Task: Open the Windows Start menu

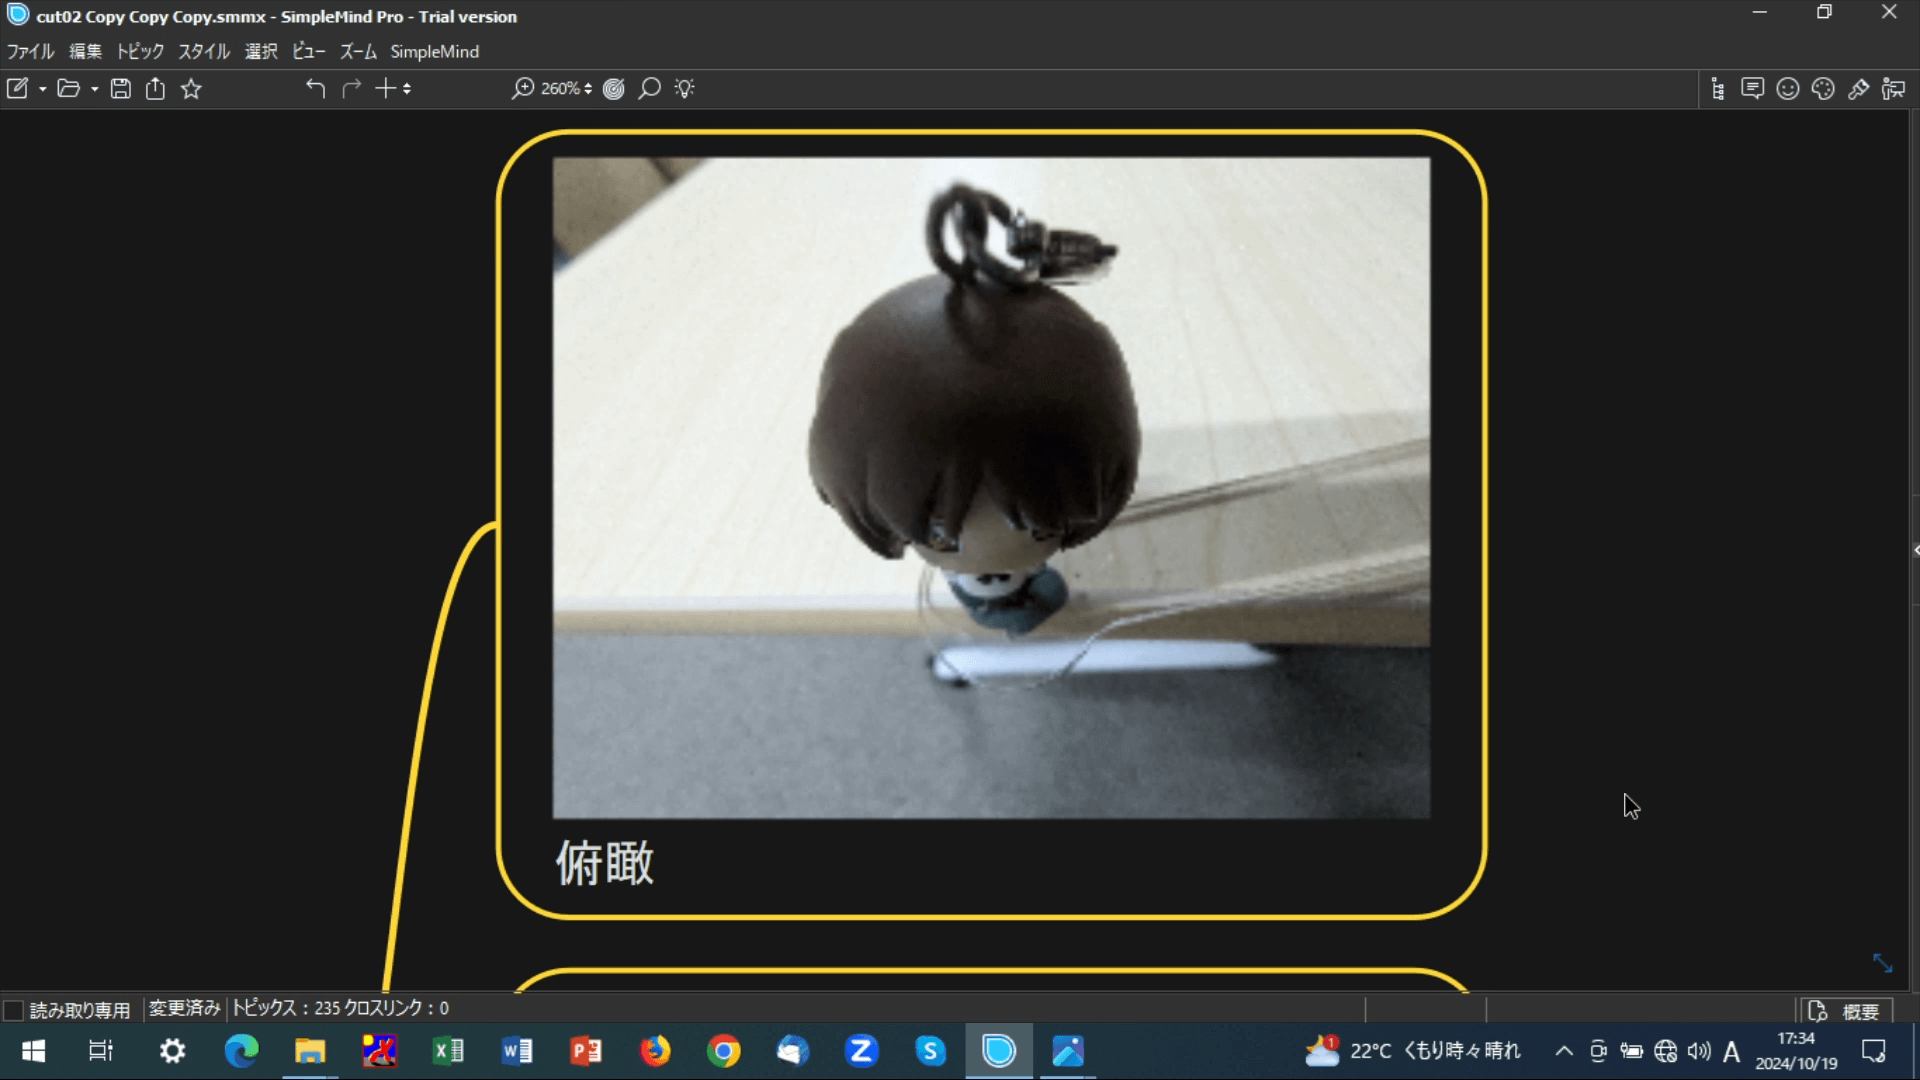Action: tap(33, 1051)
